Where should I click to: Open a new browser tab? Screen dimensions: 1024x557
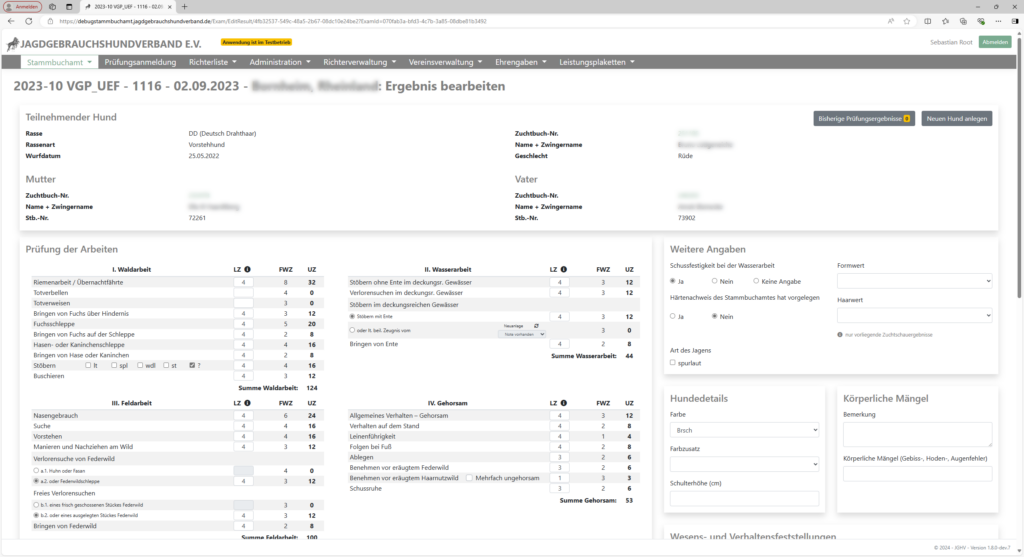pyautogui.click(x=184, y=7)
